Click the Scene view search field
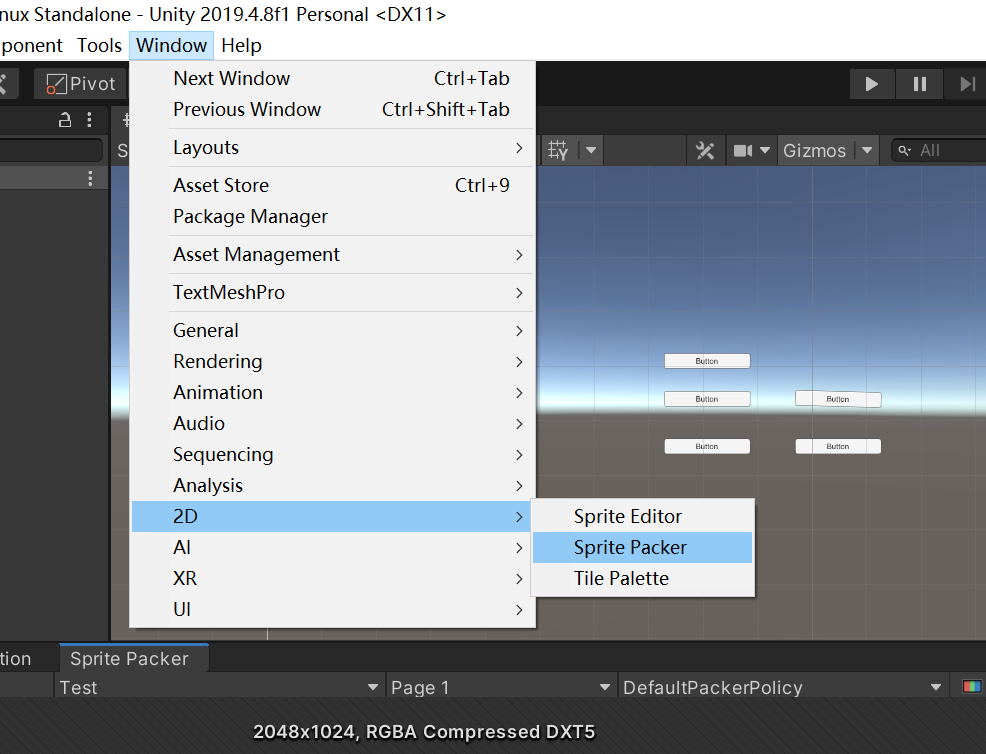Image resolution: width=986 pixels, height=754 pixels. tap(938, 150)
